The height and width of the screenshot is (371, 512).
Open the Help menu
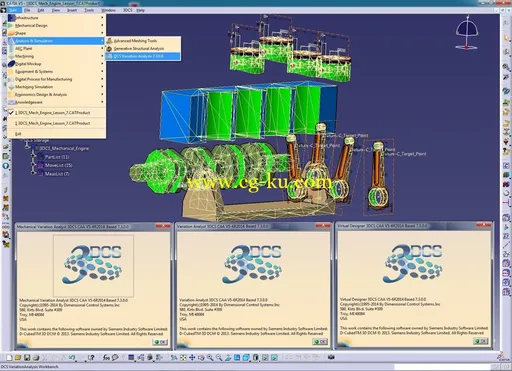point(141,10)
